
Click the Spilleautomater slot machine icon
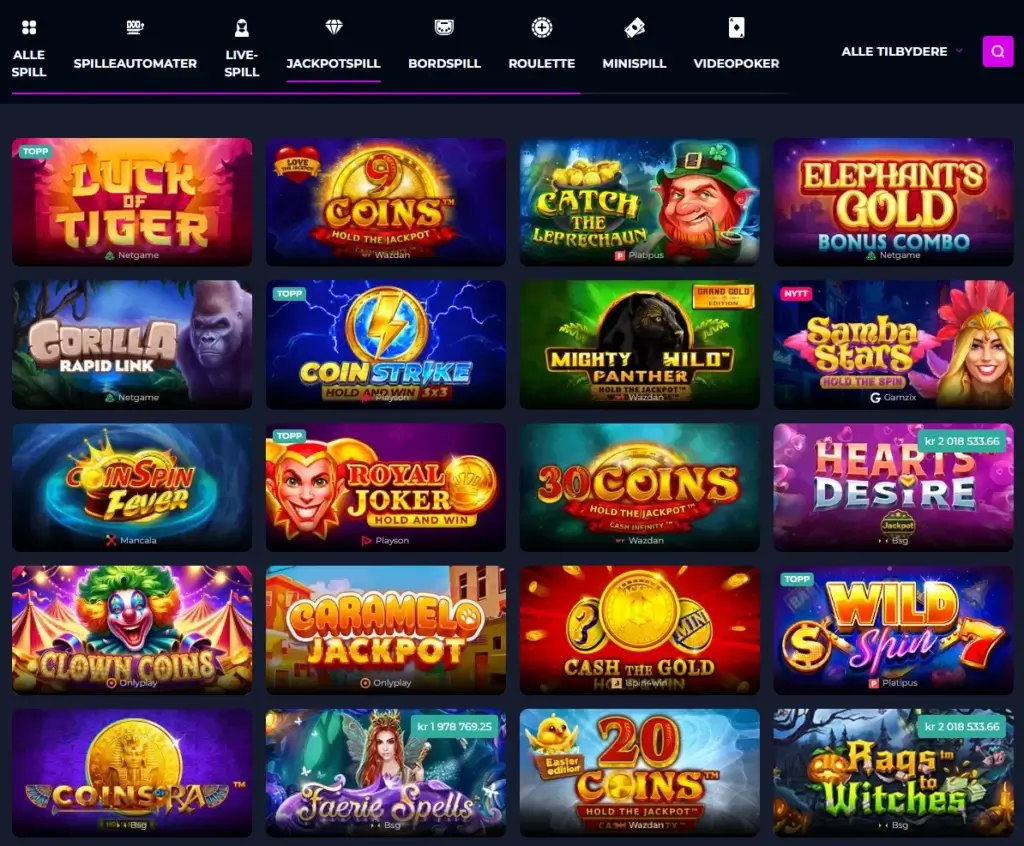click(x=135, y=27)
